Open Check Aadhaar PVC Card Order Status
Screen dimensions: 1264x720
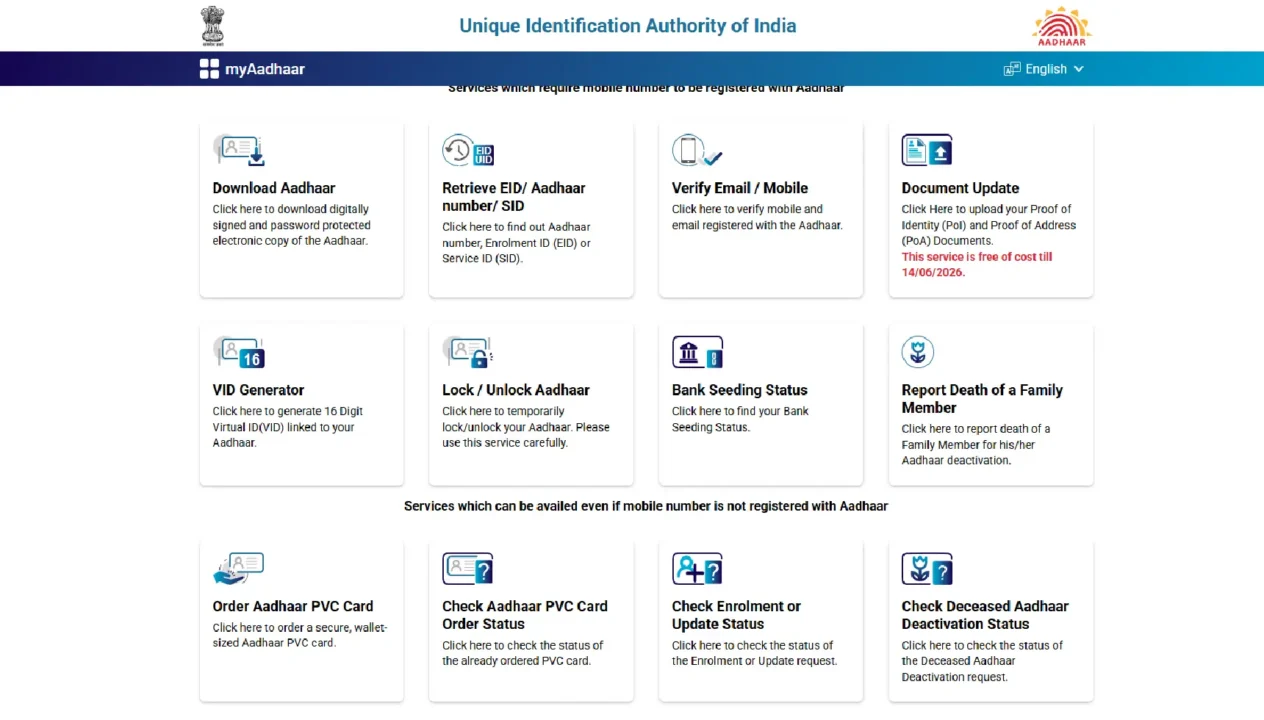pyautogui.click(x=531, y=621)
